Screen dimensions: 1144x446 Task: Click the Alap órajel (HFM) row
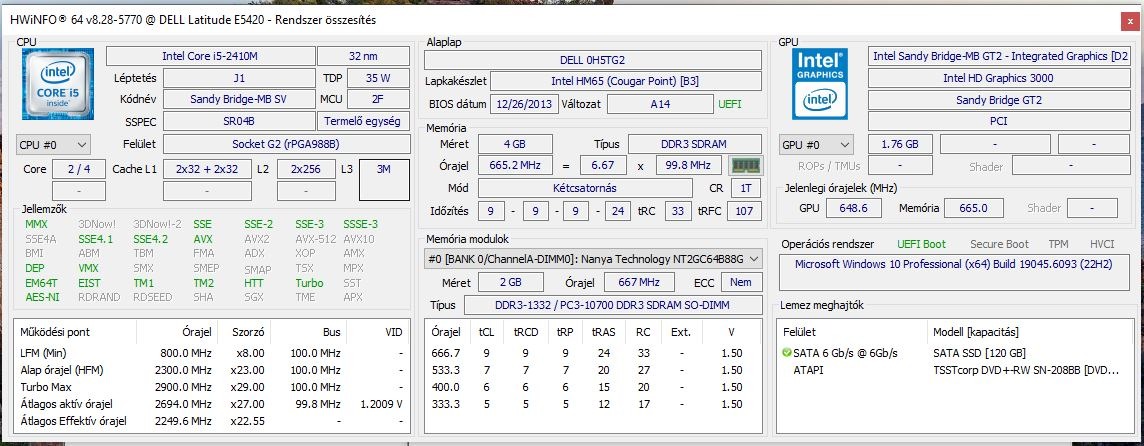click(212, 370)
